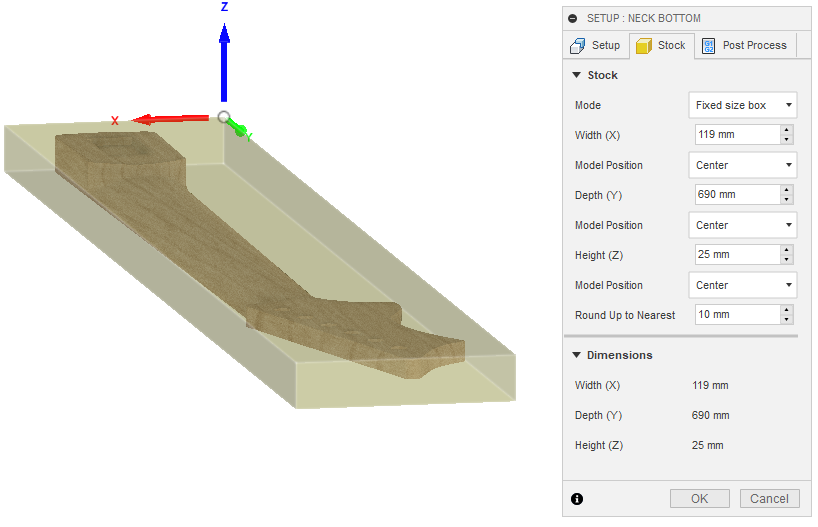Open Model Position dropdown under Height (Z)

point(742,285)
